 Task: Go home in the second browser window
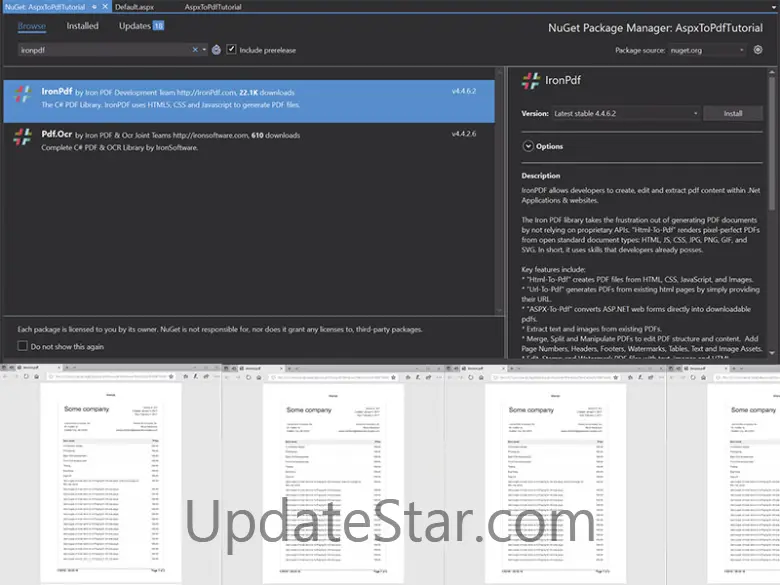pyautogui.click(x=259, y=377)
